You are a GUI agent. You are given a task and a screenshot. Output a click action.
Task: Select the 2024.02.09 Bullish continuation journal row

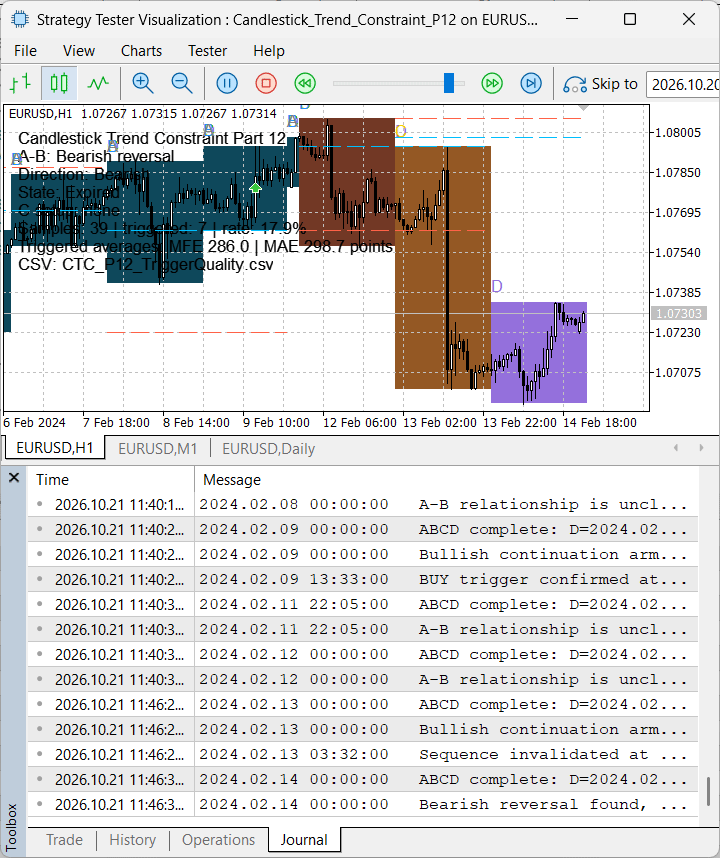(363, 554)
